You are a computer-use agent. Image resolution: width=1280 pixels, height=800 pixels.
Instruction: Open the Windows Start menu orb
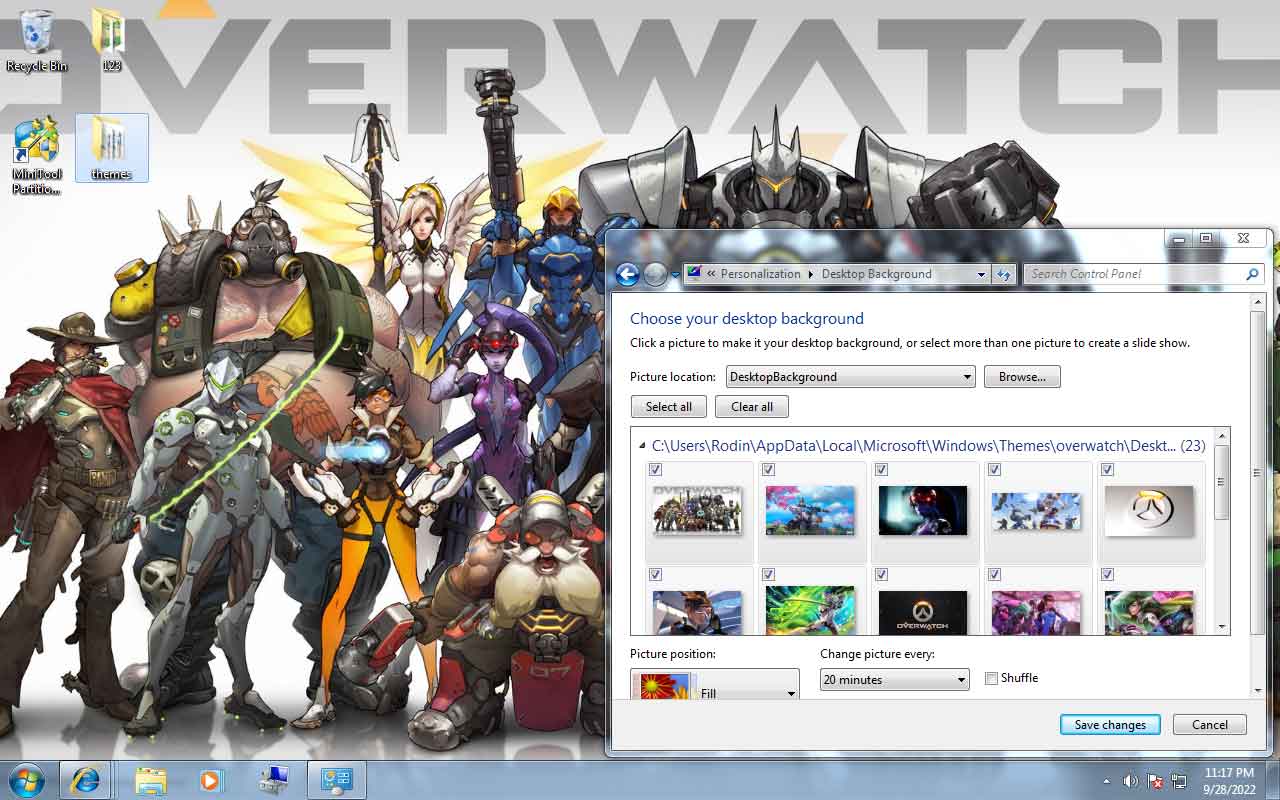click(26, 780)
